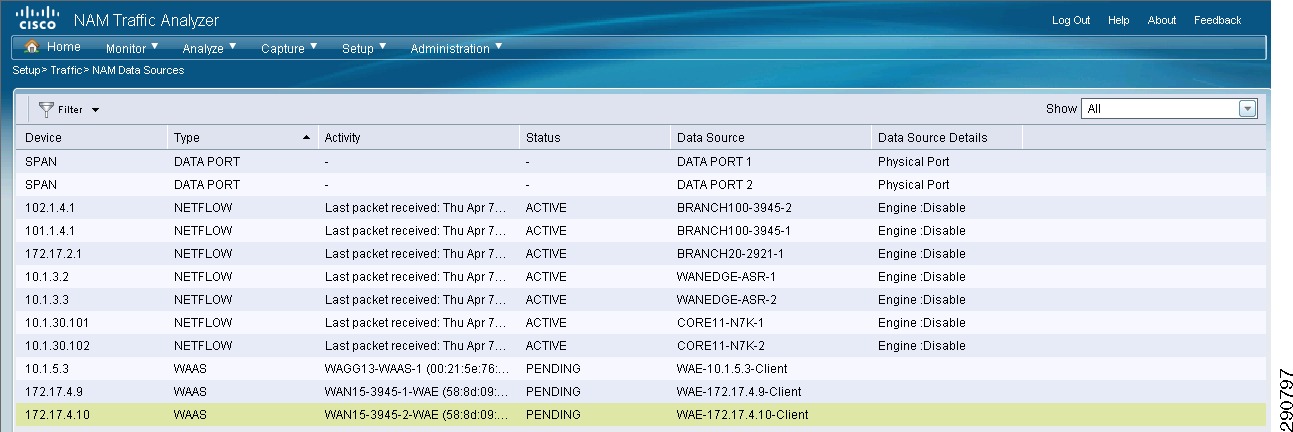Click CORE11-N7K-2 data source cell

pos(720,345)
